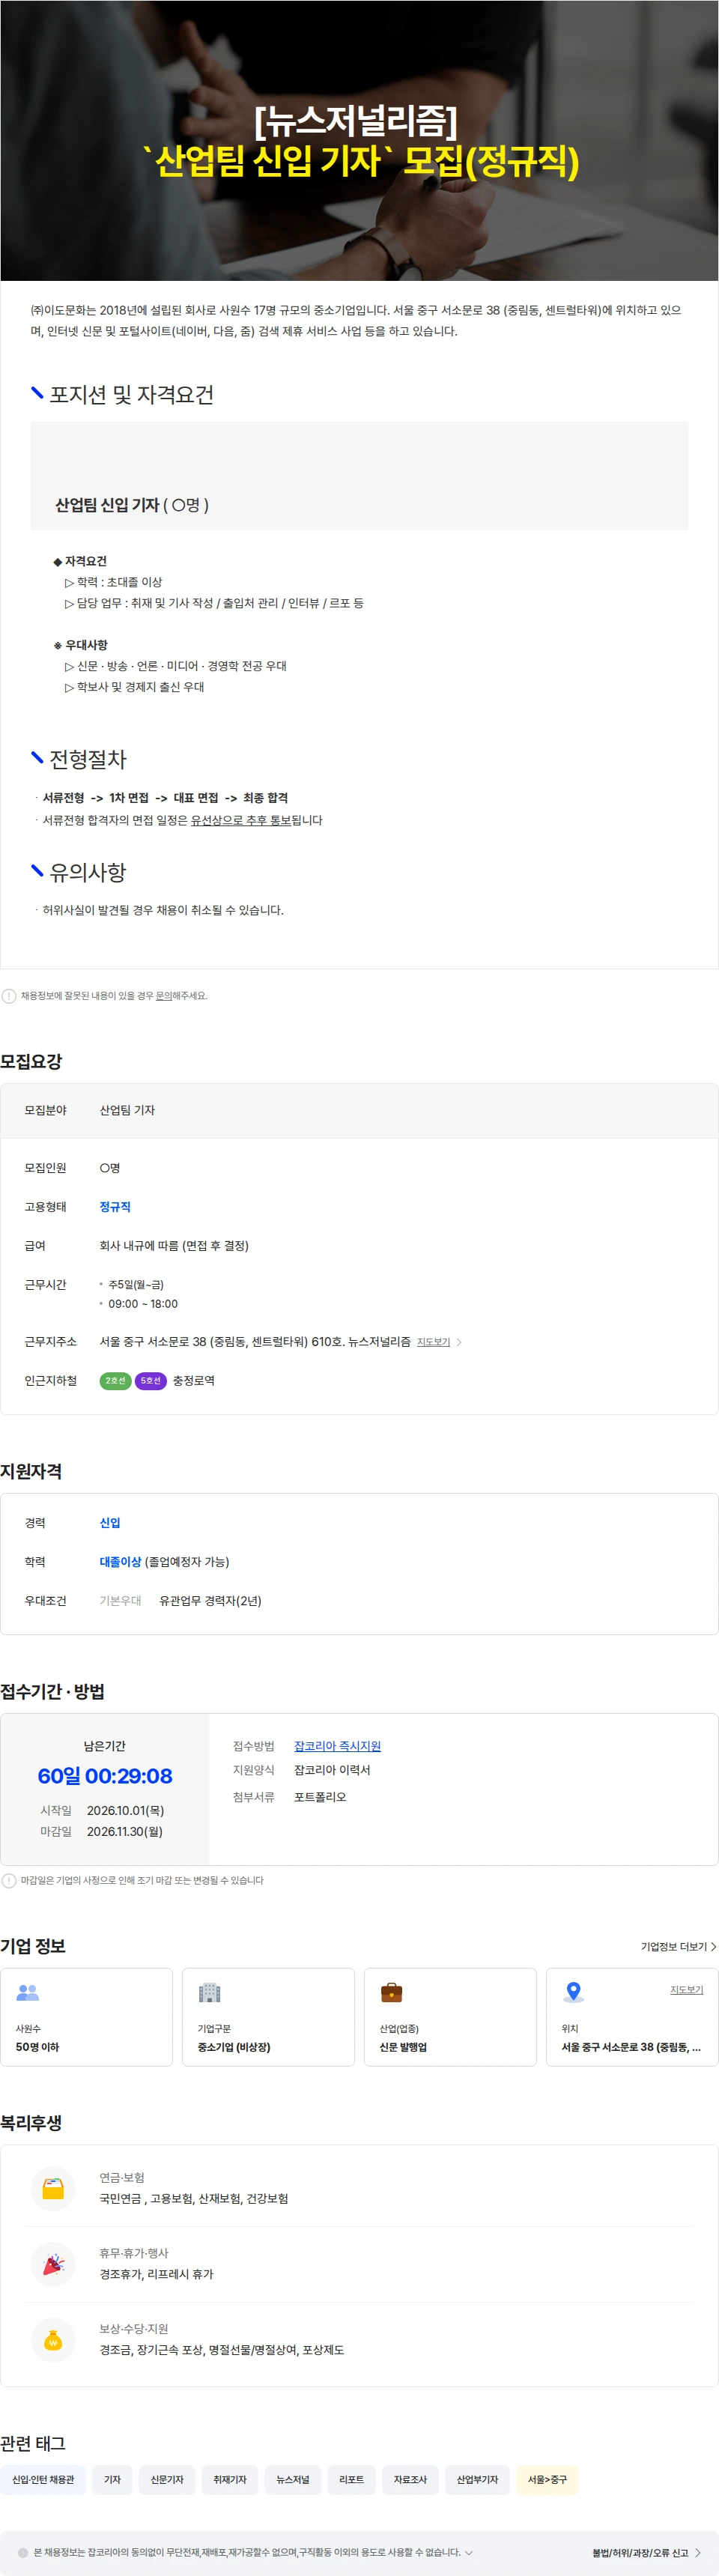Screen dimensions: 719x2576
Task: Open 기업정보 더보기 link
Action: (x=678, y=1946)
